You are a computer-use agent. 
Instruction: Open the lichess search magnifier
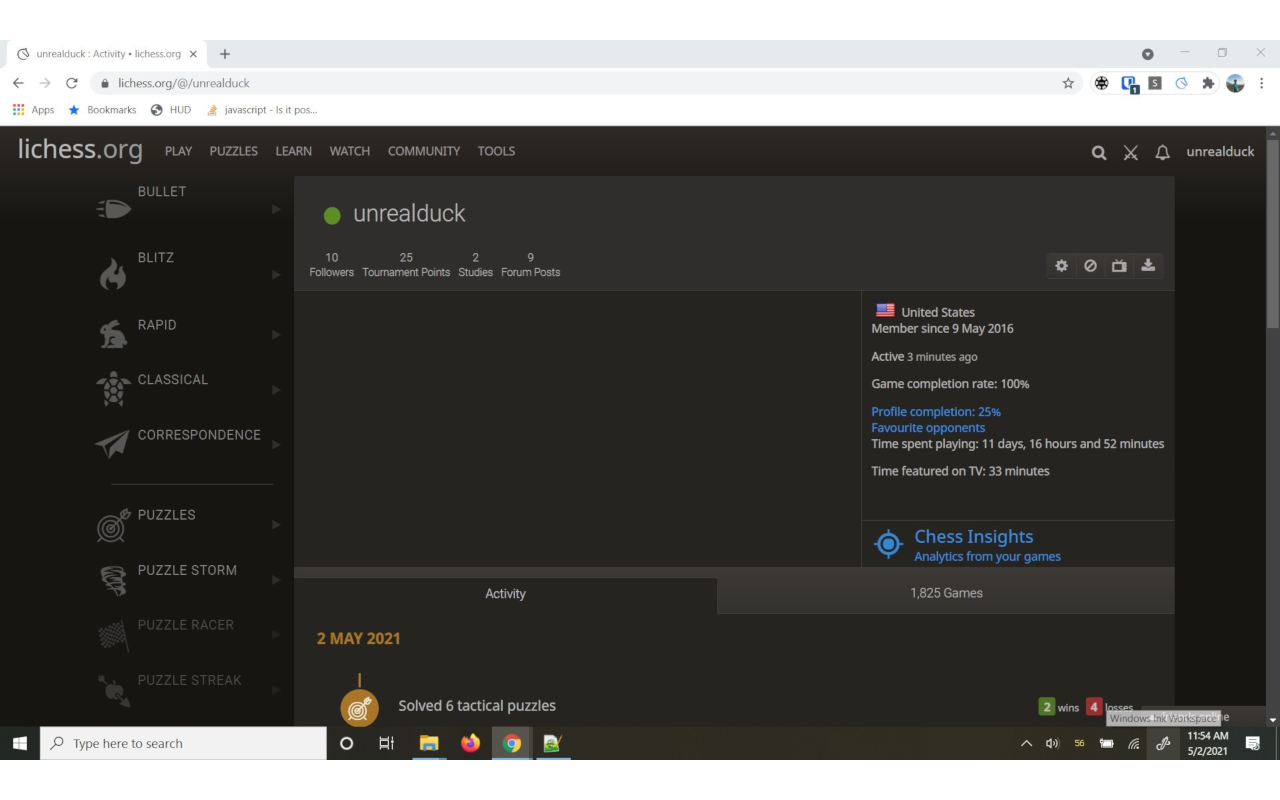[x=1099, y=152]
